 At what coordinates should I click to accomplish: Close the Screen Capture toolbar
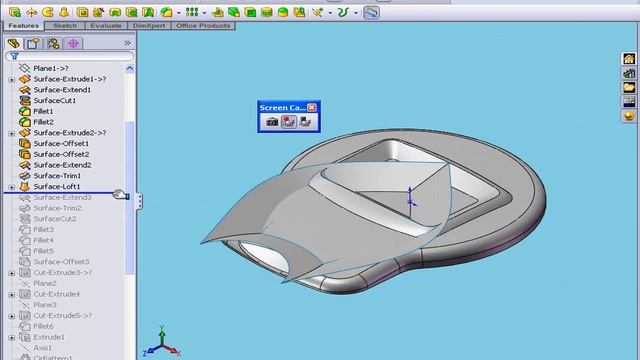click(x=312, y=107)
